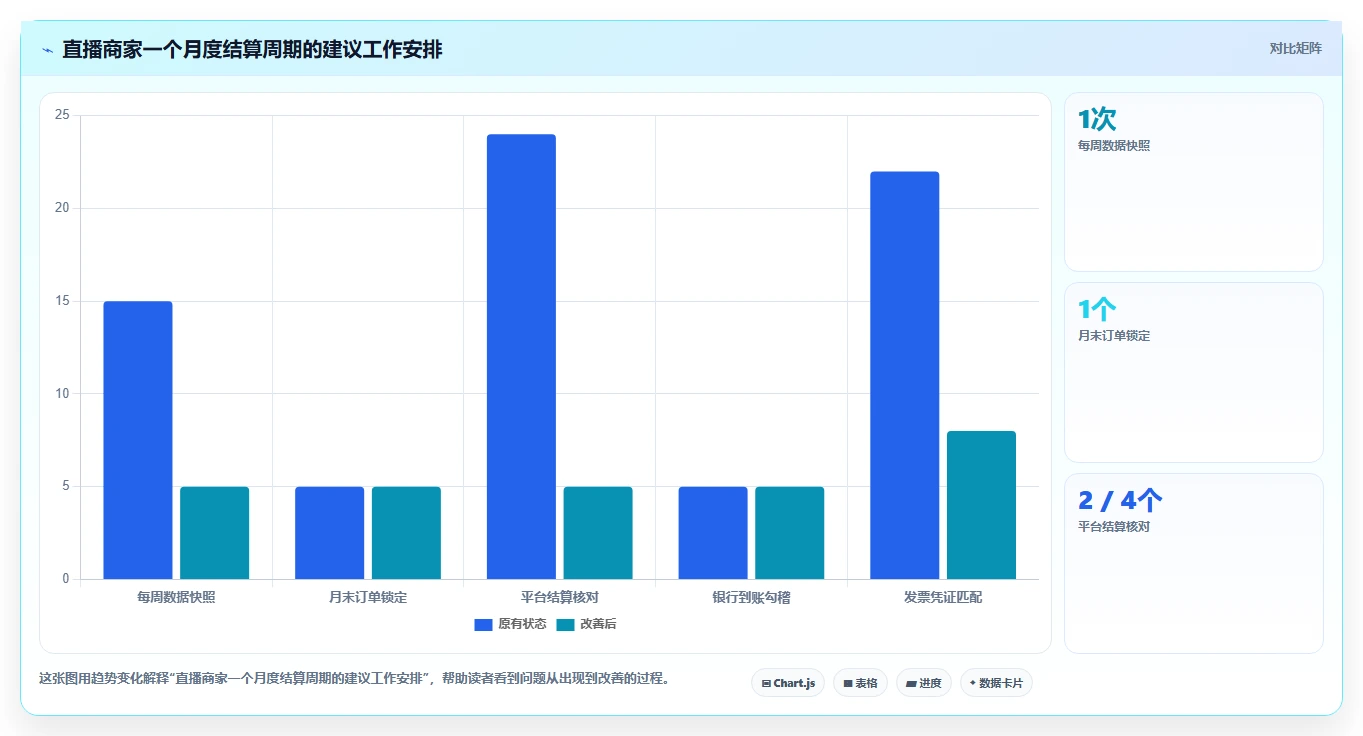The width and height of the screenshot is (1363, 736).
Task: Click the 发票凭证匹配 x-axis label
Action: pyautogui.click(x=943, y=597)
